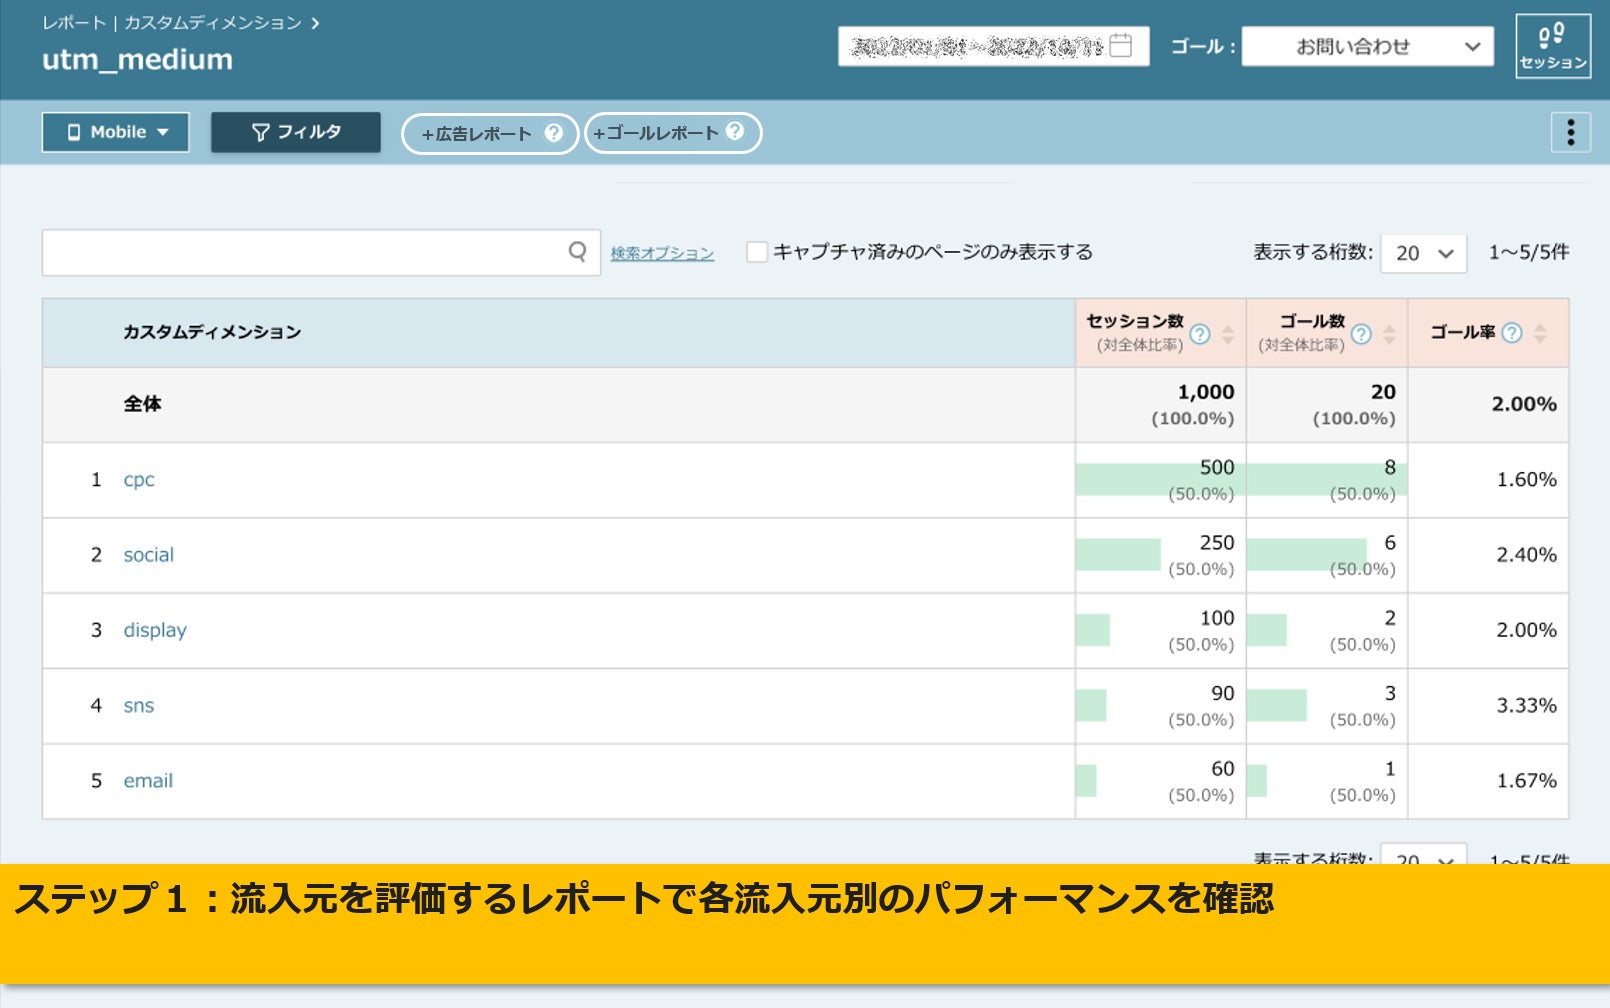Click help icon beside ゴール率 header

[x=1512, y=333]
